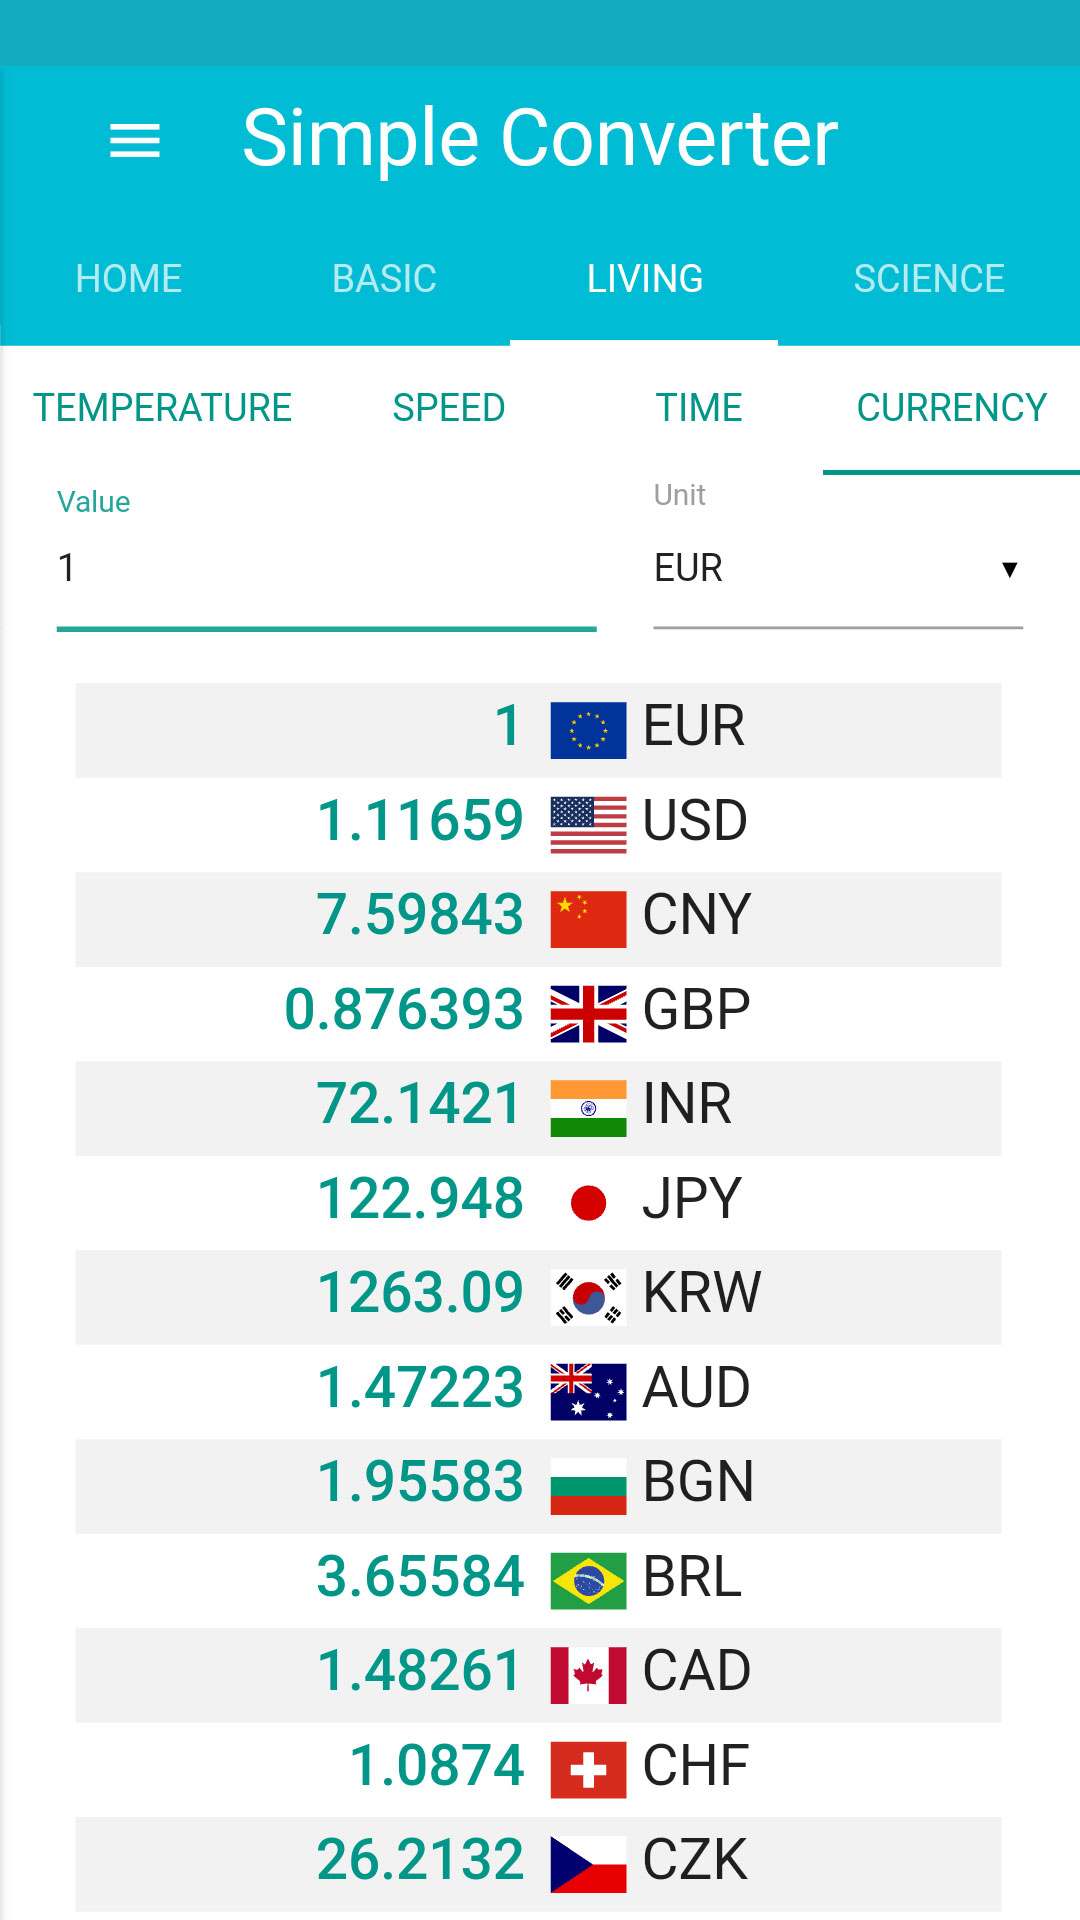The image size is (1080, 1920).
Task: Tap the United Kingdom flag icon
Action: pyautogui.click(x=588, y=1013)
